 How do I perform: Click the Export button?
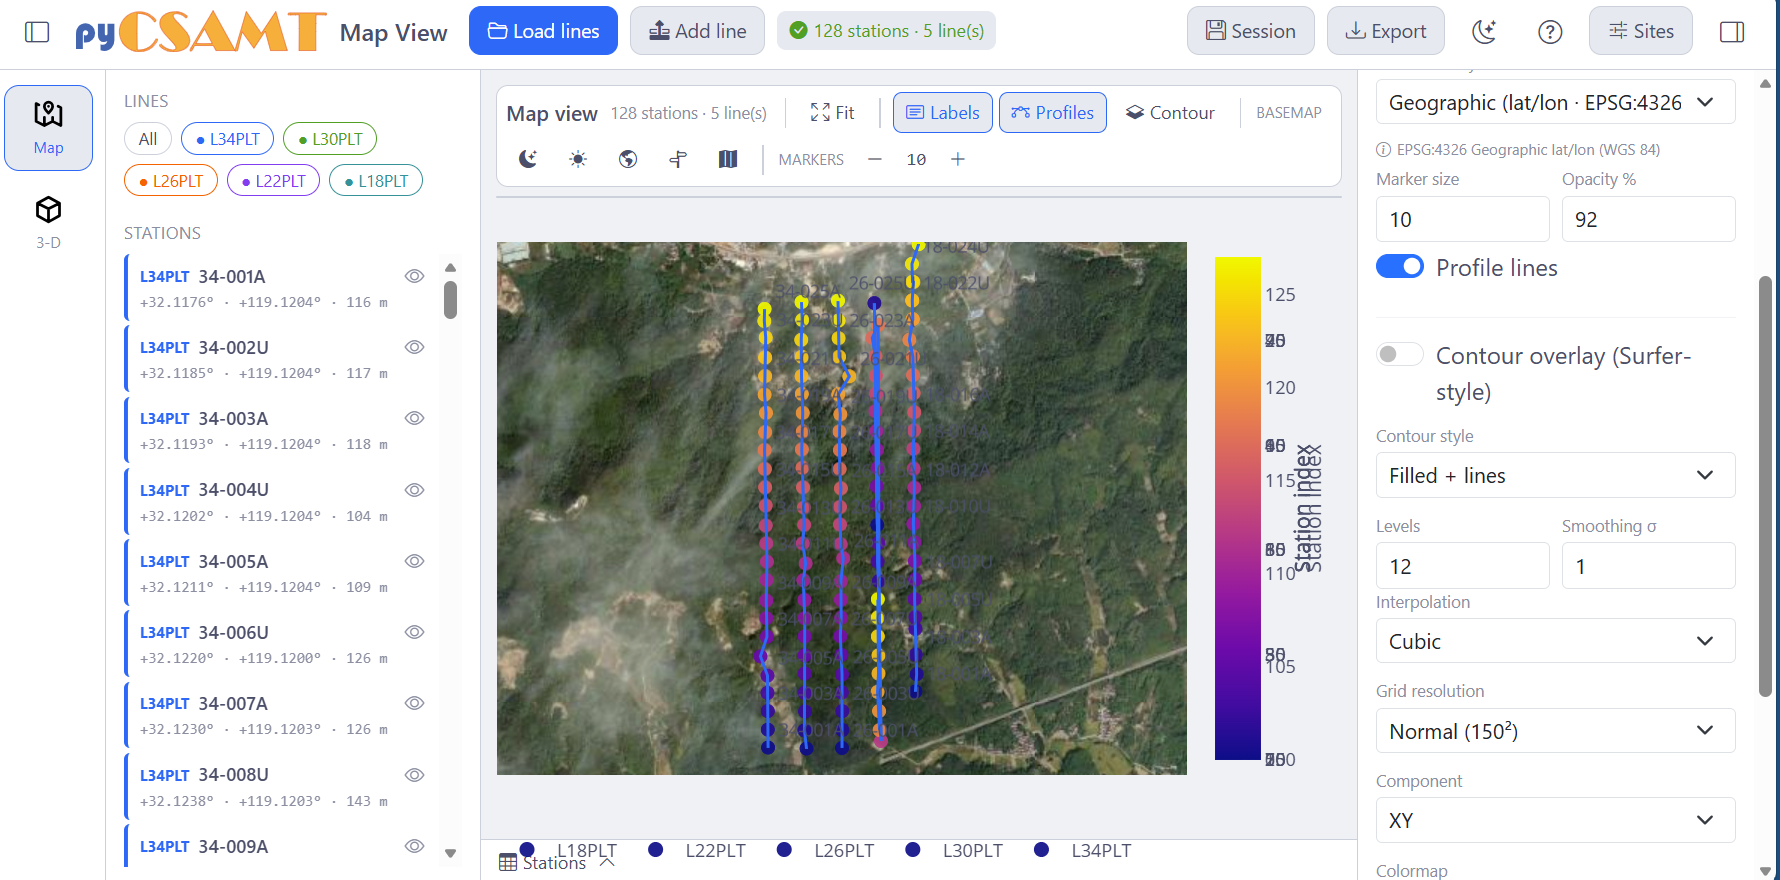tap(1385, 31)
